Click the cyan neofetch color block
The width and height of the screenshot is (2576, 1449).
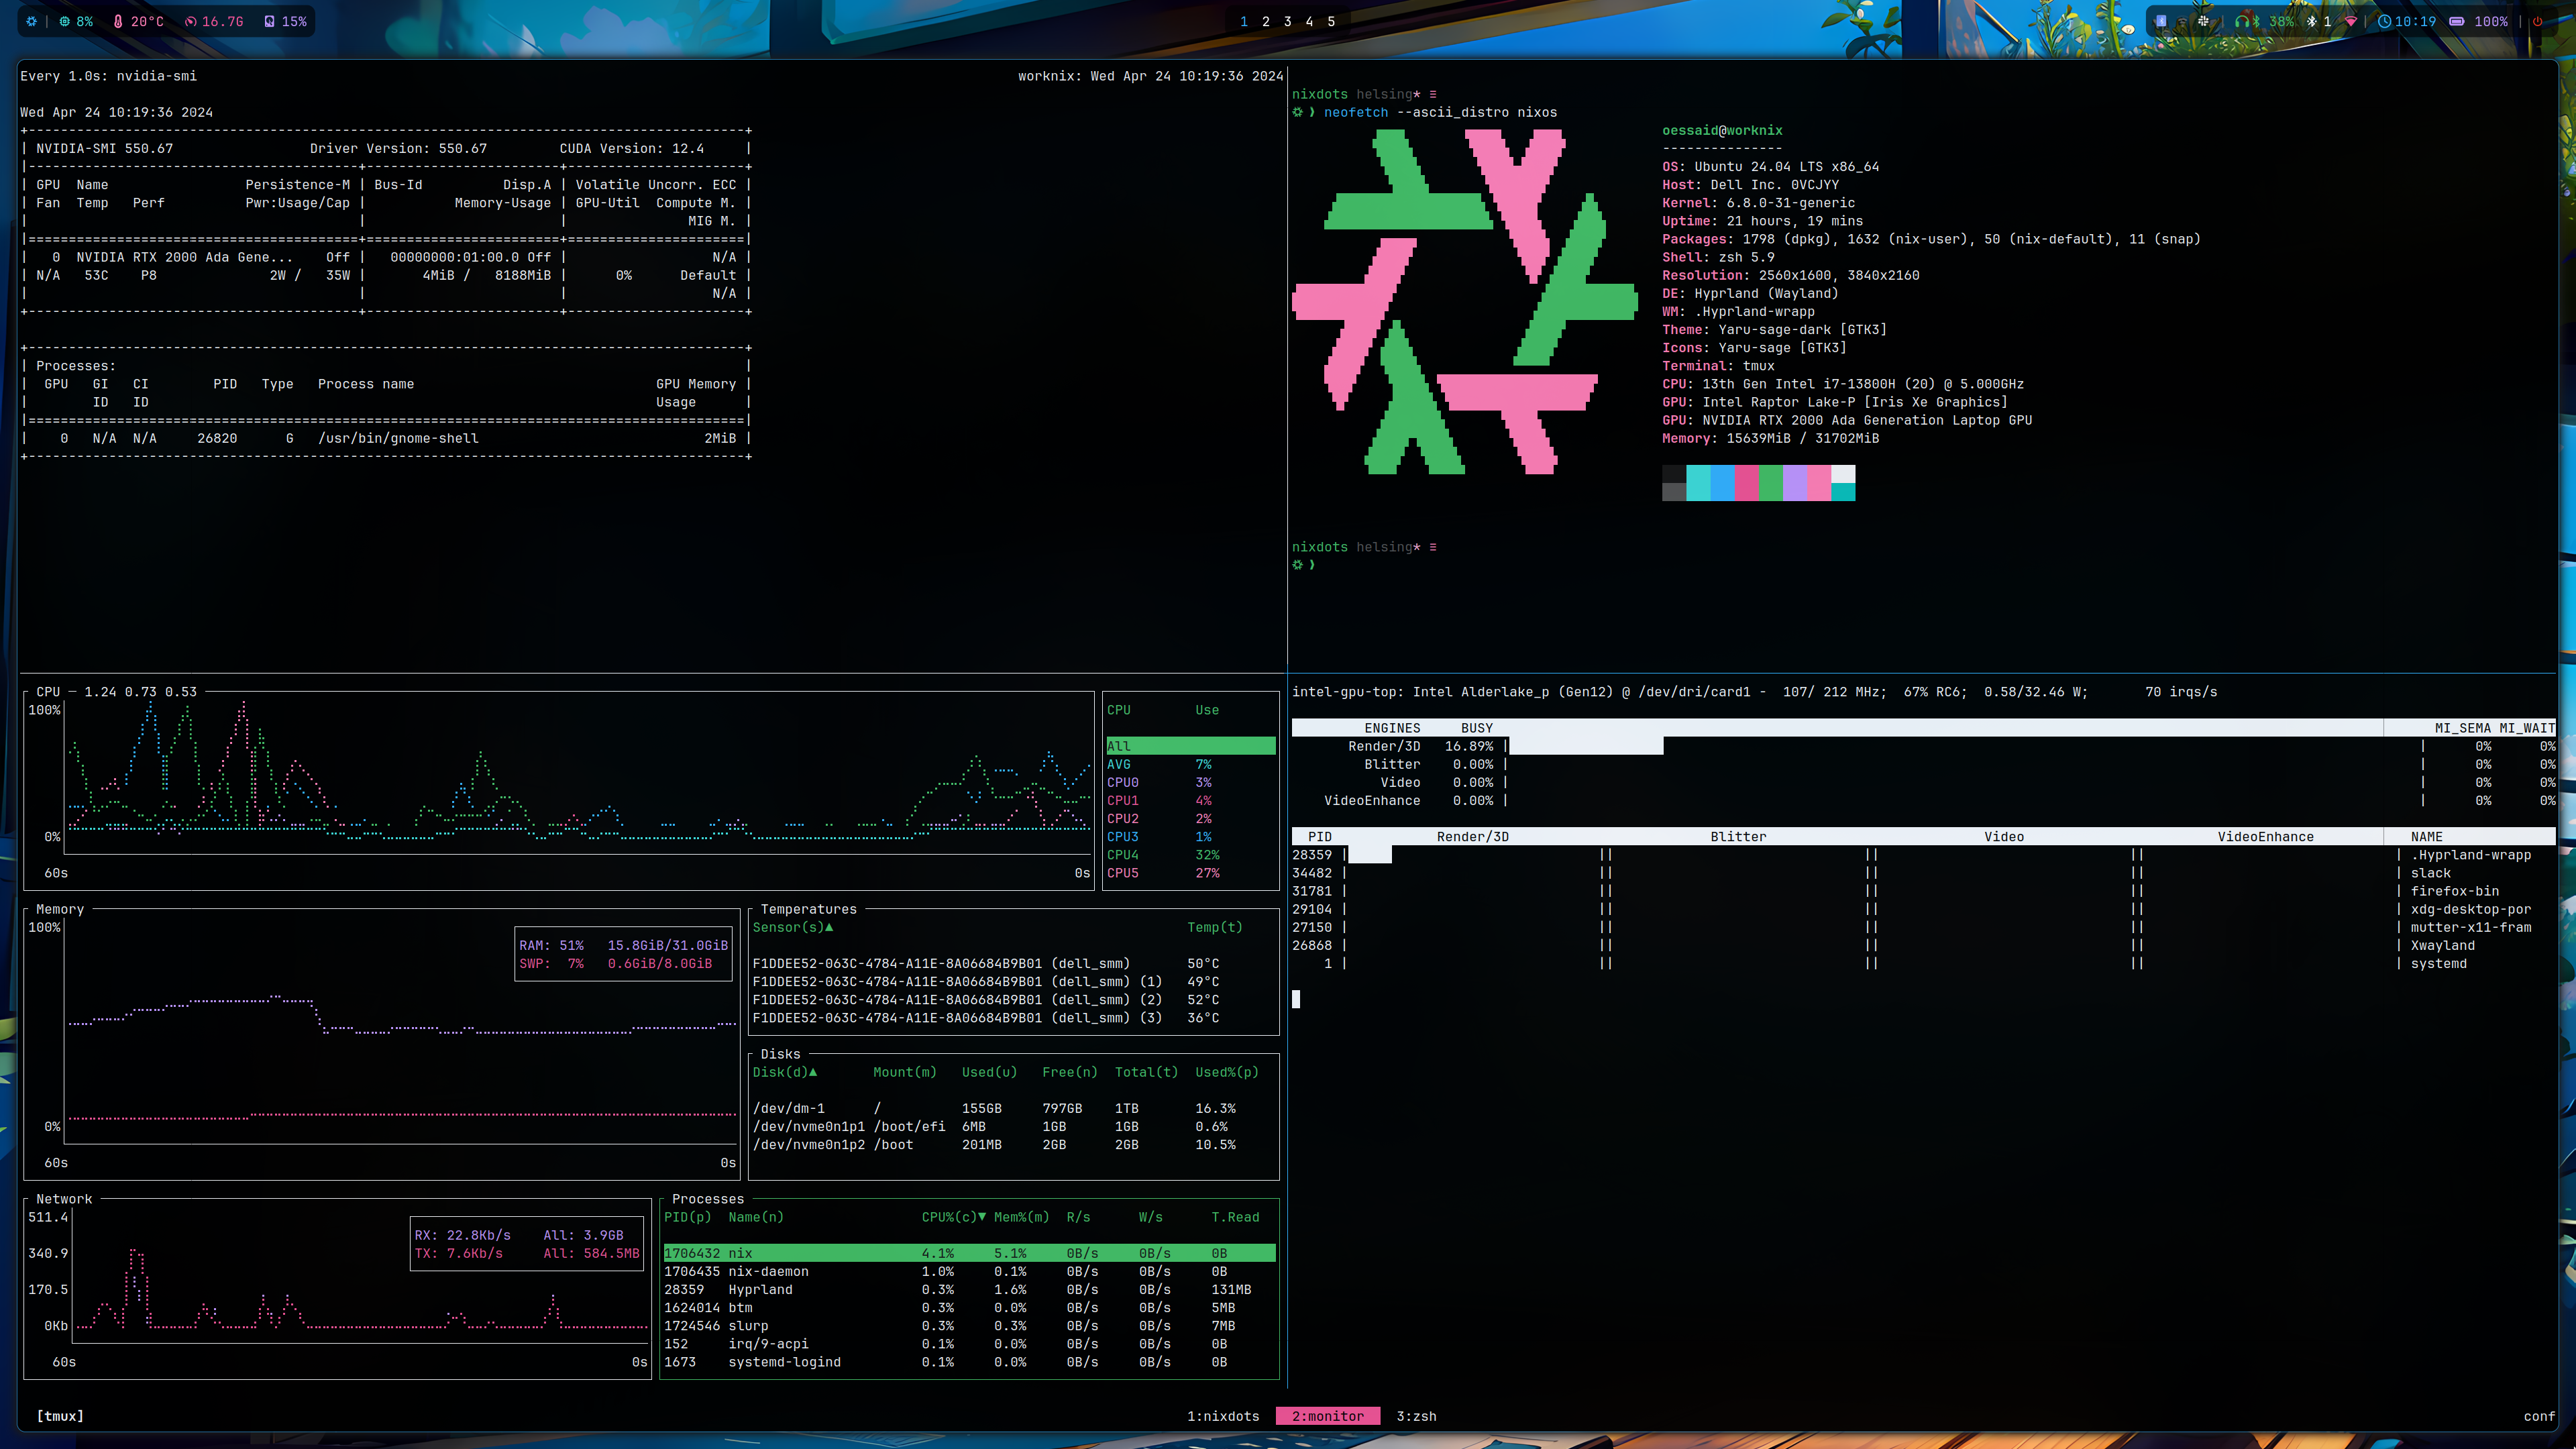tap(1698, 483)
